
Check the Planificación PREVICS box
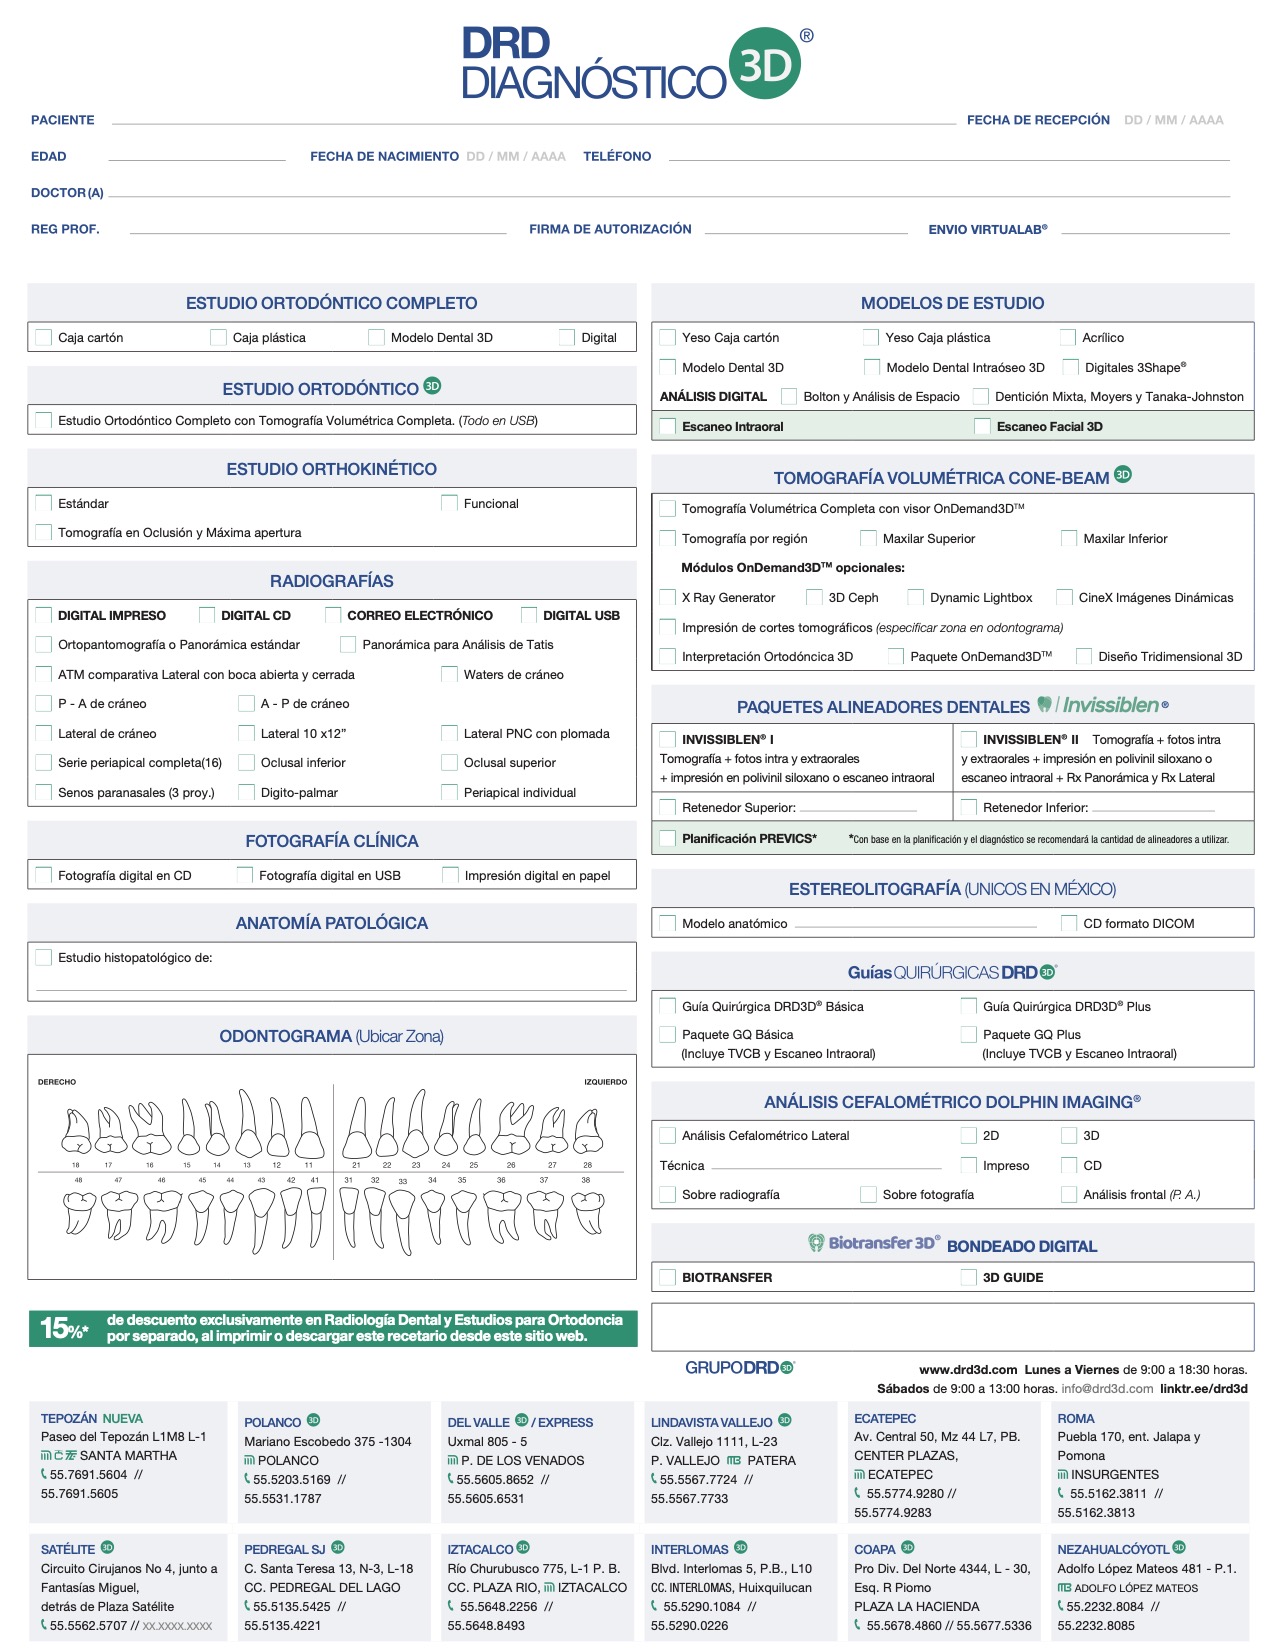(x=668, y=839)
